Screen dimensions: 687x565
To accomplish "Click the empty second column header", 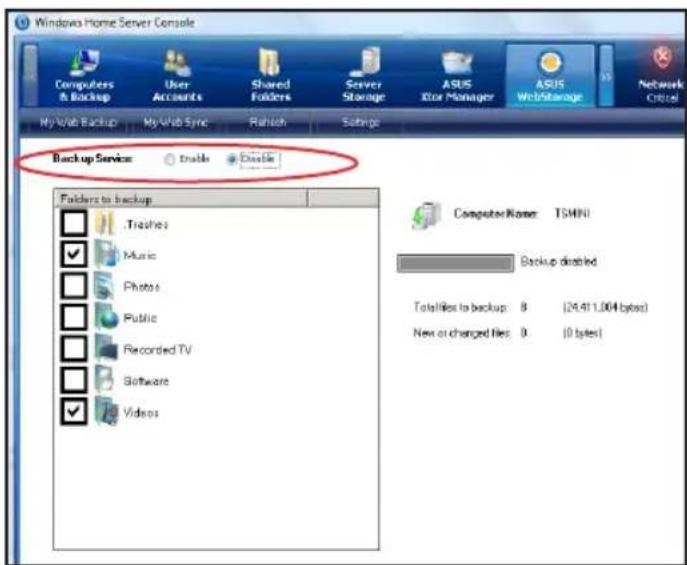I will (343, 199).
